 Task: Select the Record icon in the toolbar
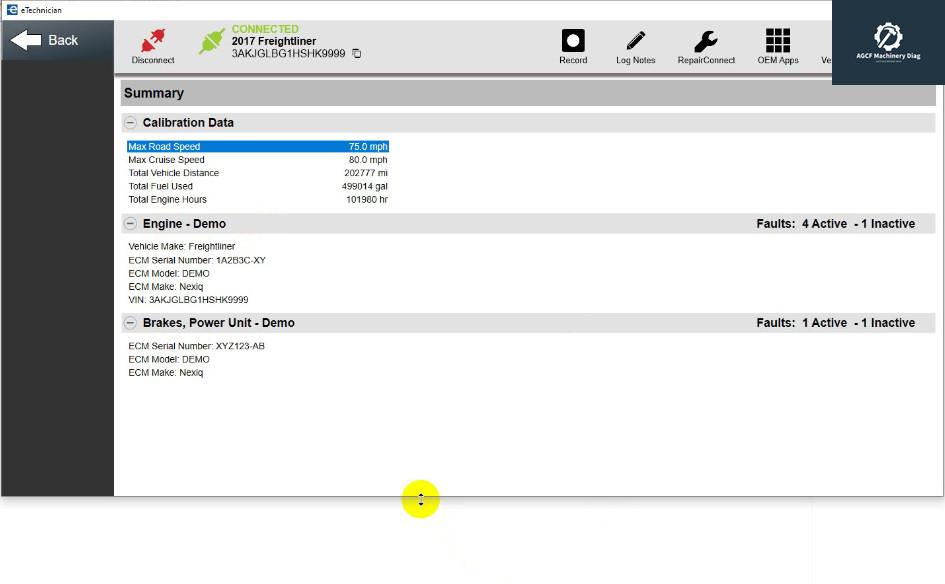coord(573,40)
